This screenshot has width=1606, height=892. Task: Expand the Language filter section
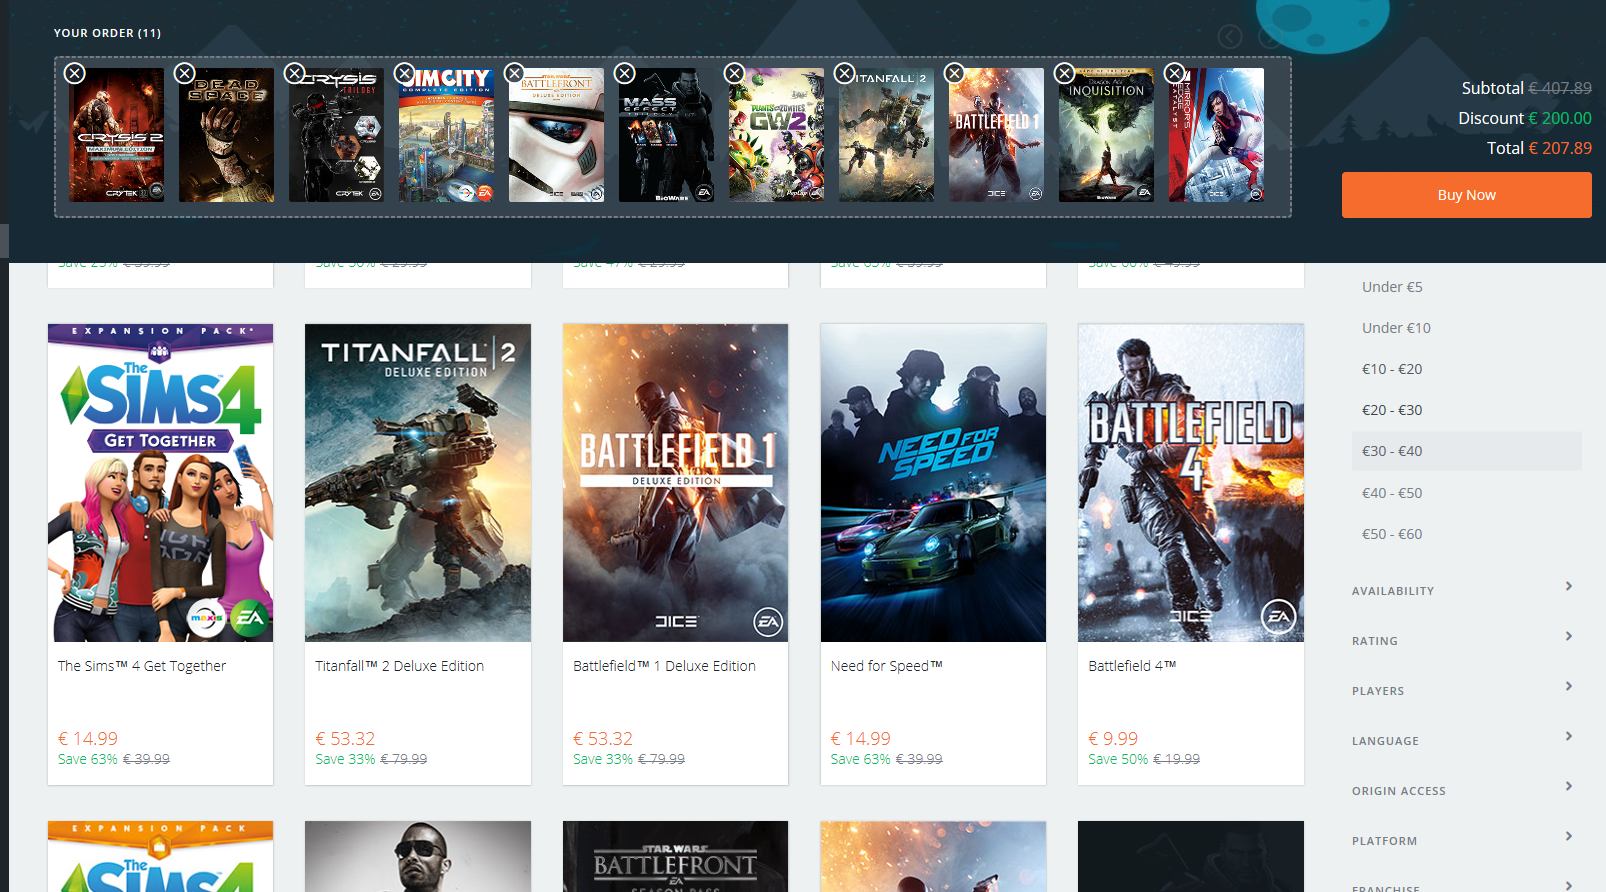[x=1464, y=739]
